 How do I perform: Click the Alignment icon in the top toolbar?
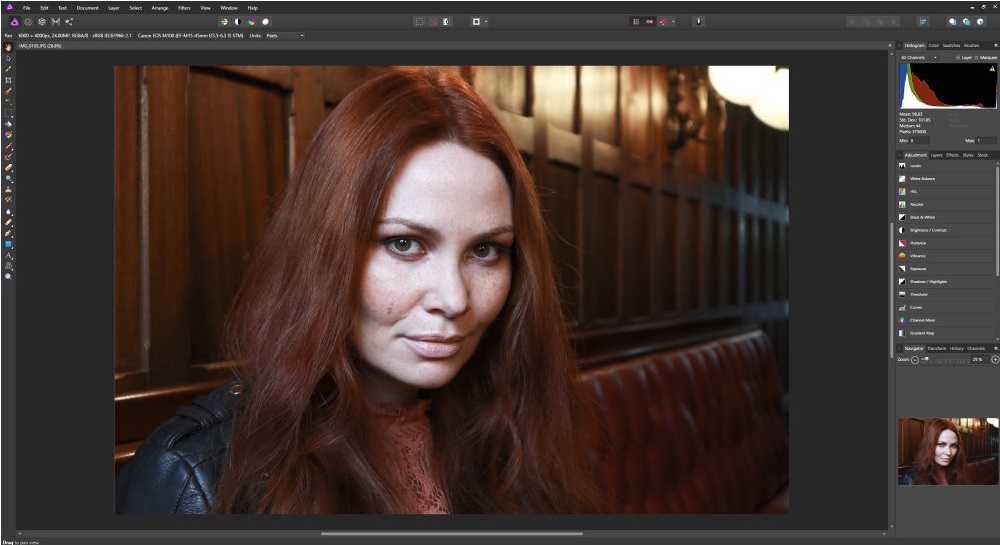[923, 22]
